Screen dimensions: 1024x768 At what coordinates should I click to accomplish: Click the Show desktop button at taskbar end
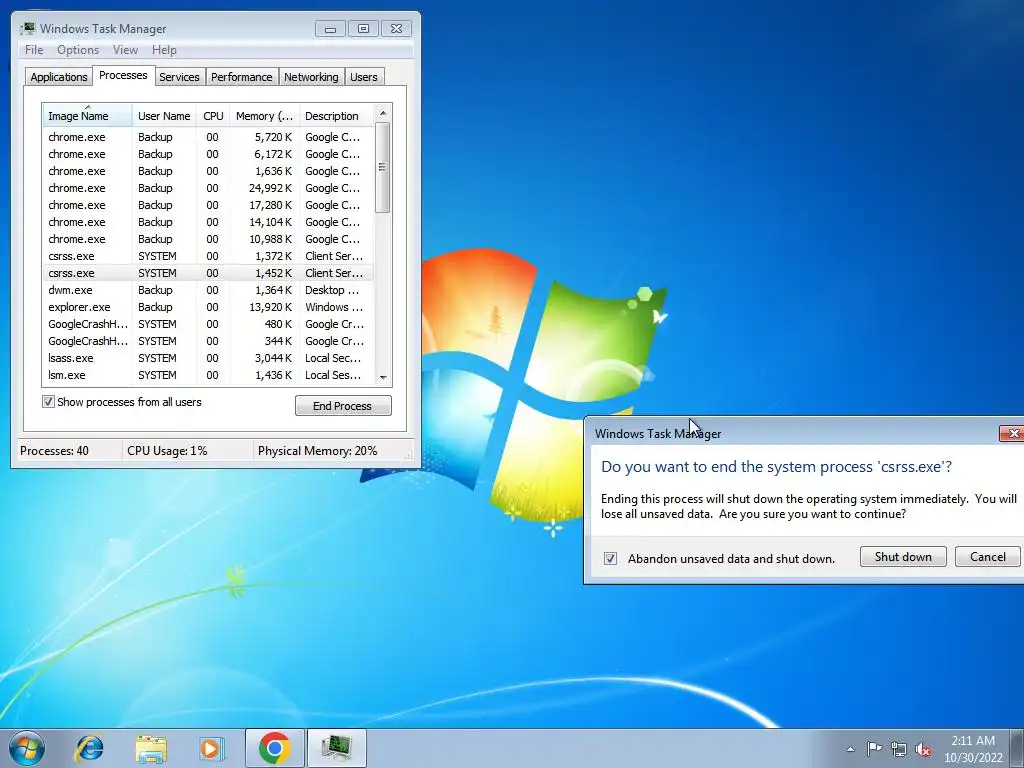(1017, 748)
